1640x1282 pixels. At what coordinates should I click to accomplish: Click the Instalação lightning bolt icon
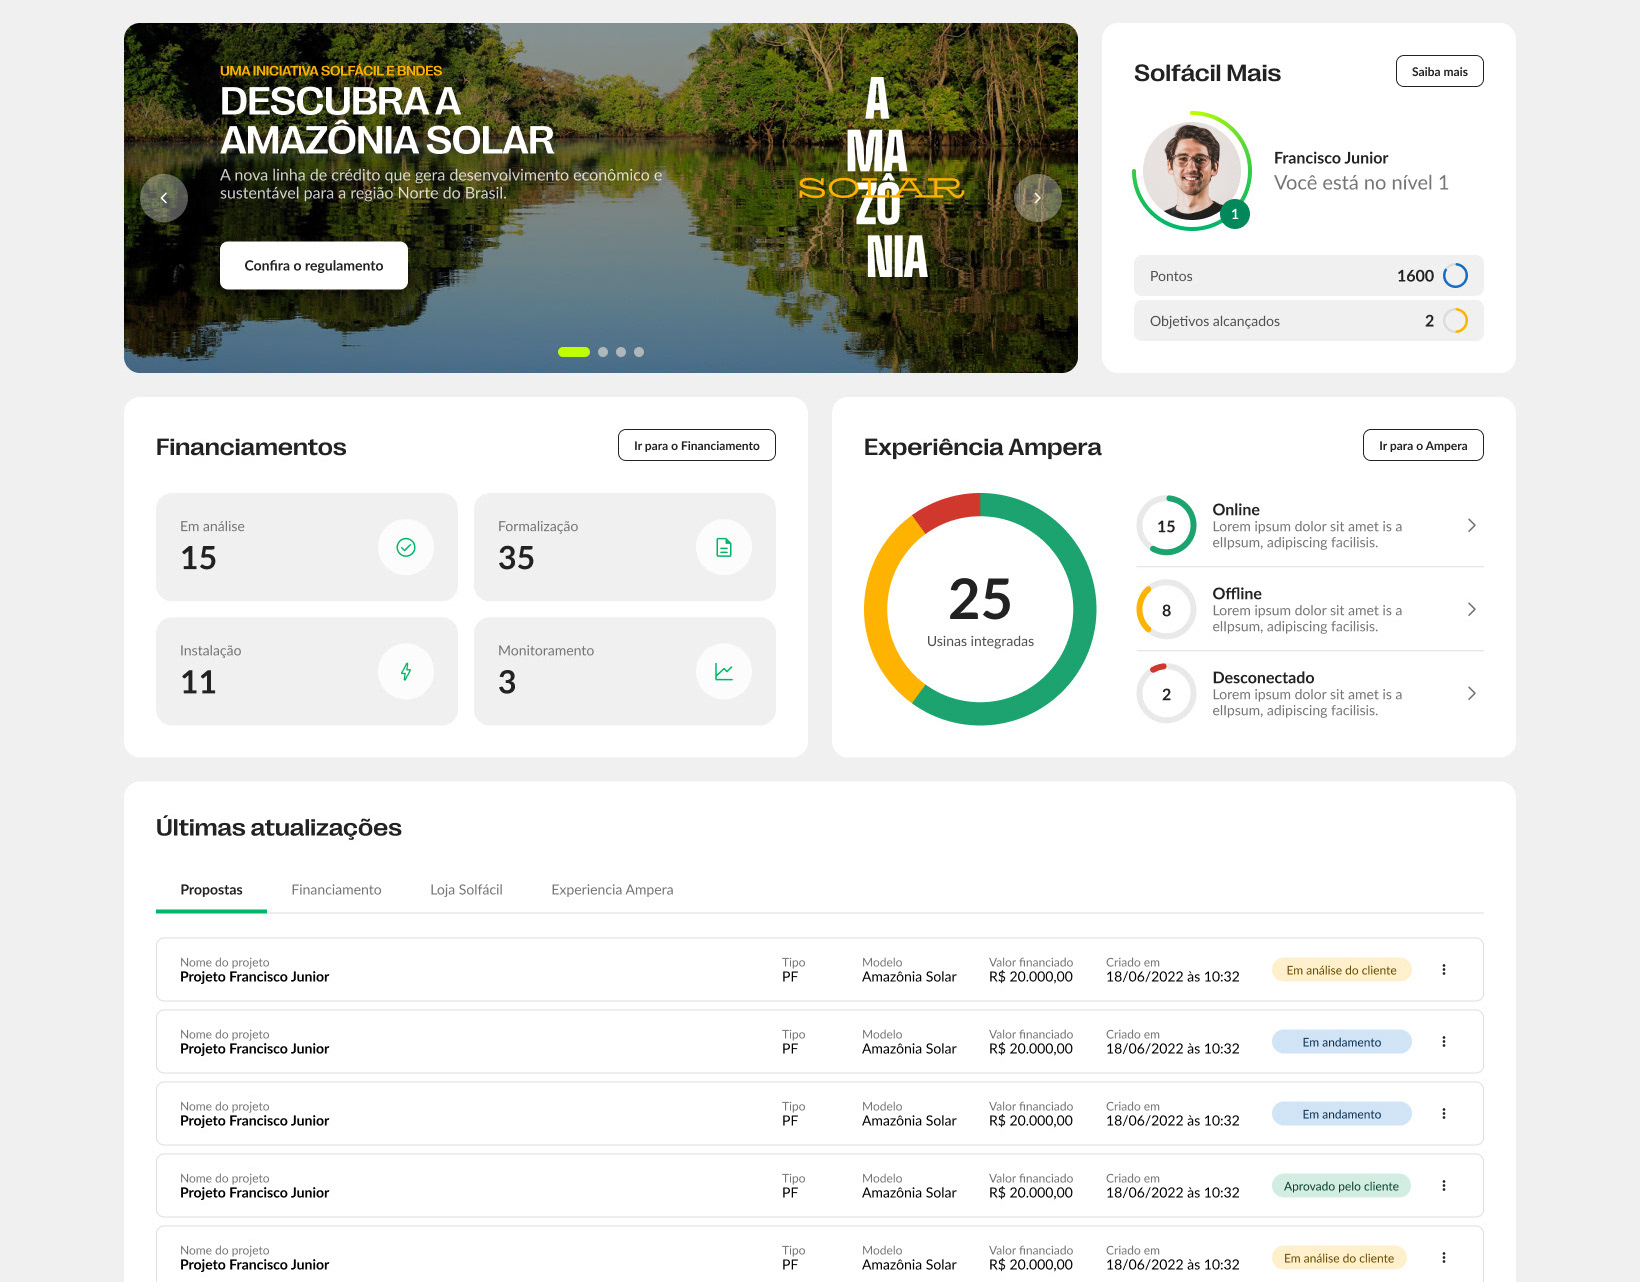pyautogui.click(x=406, y=671)
